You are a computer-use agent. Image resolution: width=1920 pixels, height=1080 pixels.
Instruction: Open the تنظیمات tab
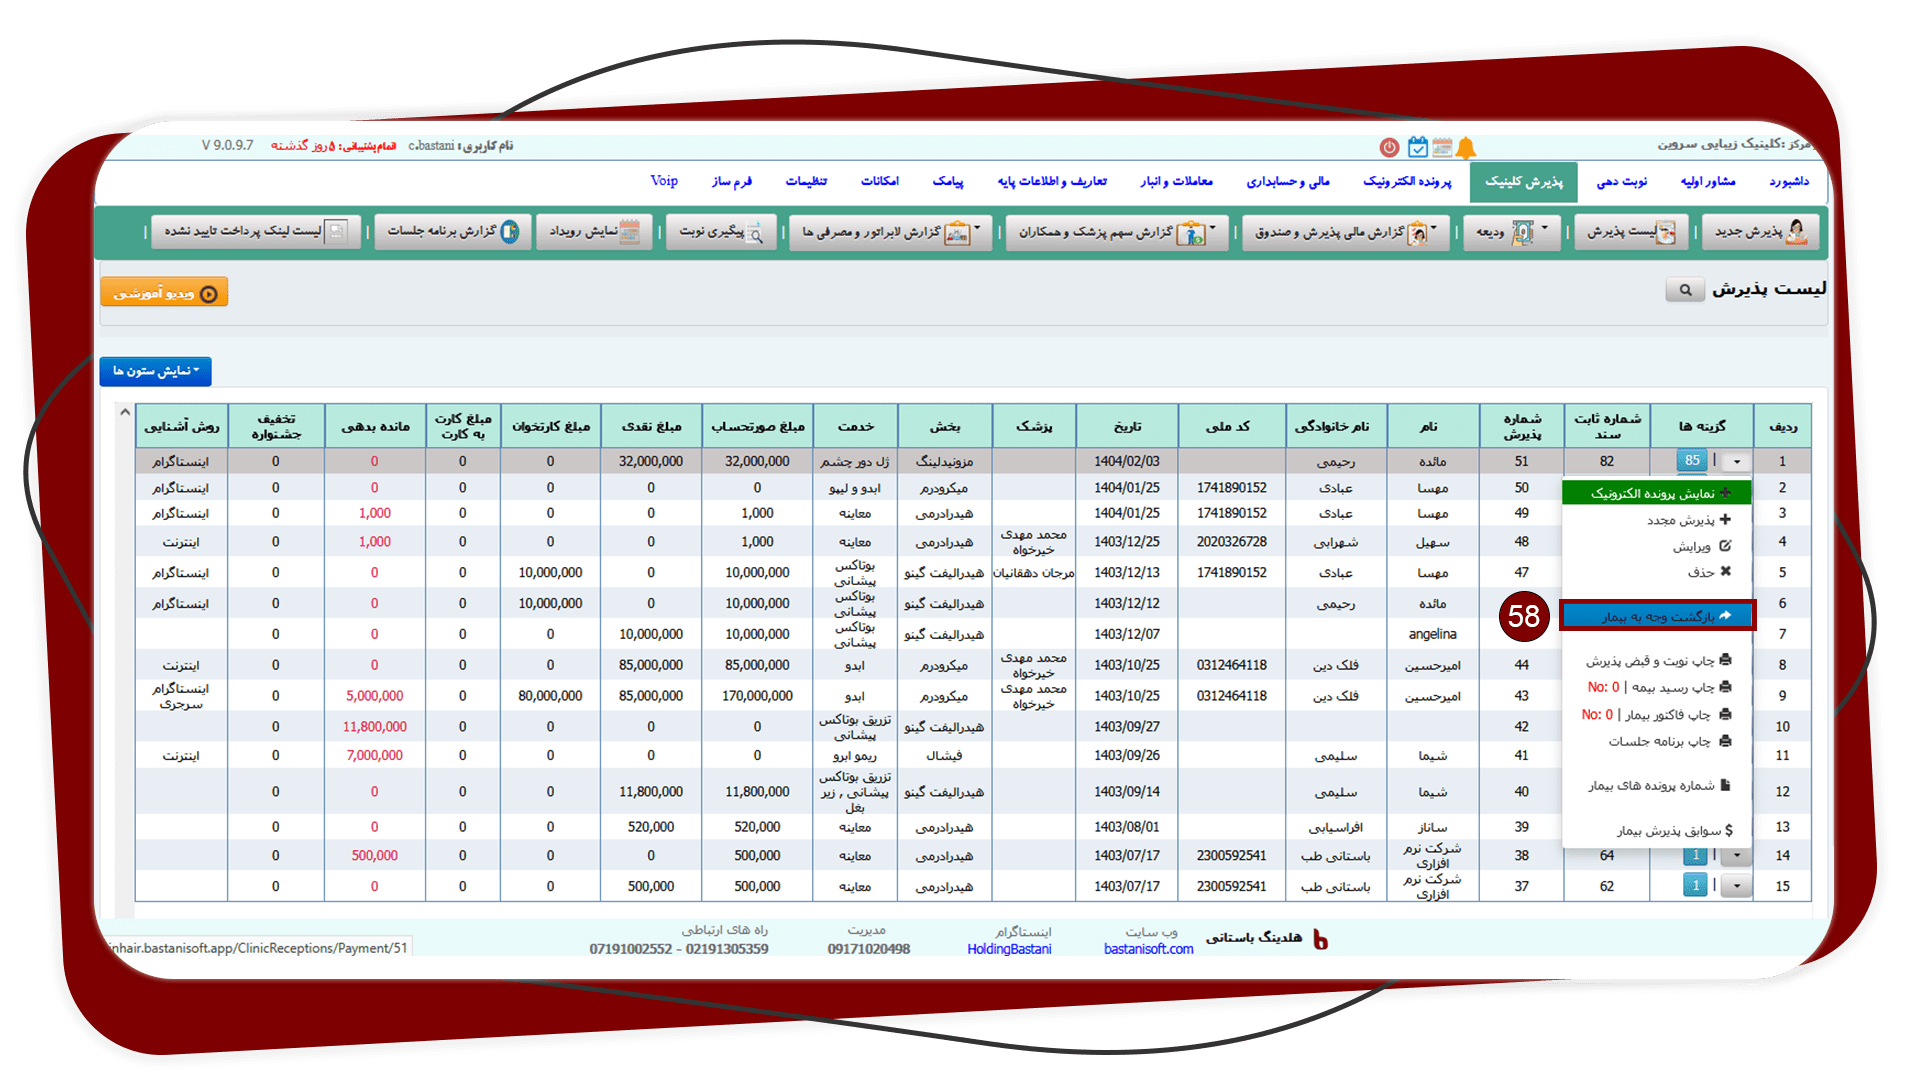click(806, 182)
